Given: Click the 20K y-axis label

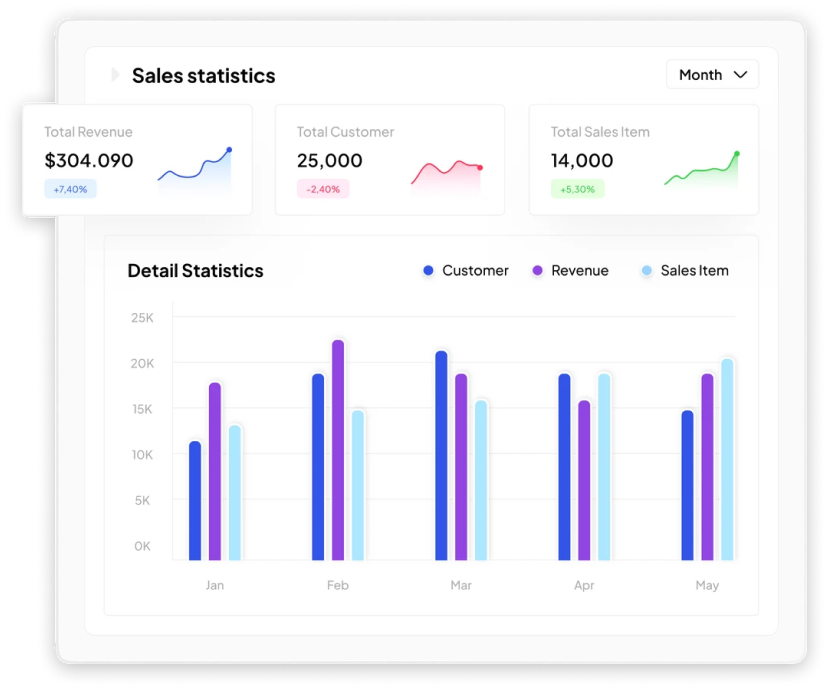Looking at the screenshot, I should (142, 364).
